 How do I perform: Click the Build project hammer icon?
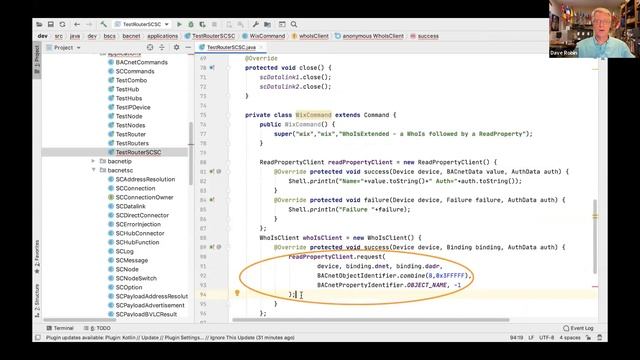coord(104,24)
